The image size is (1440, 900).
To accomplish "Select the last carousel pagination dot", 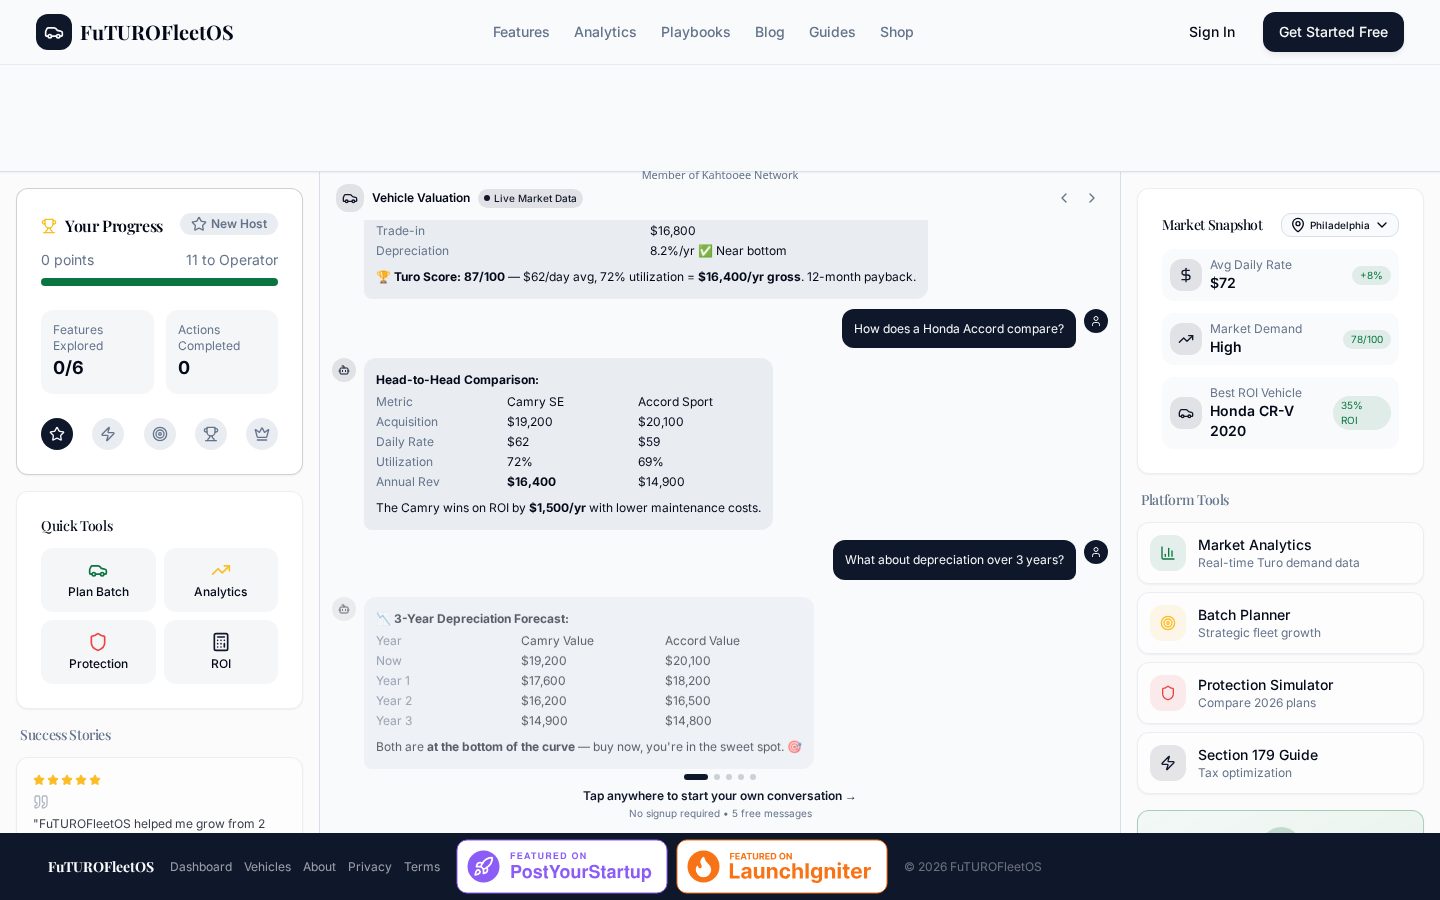I will click(x=753, y=777).
